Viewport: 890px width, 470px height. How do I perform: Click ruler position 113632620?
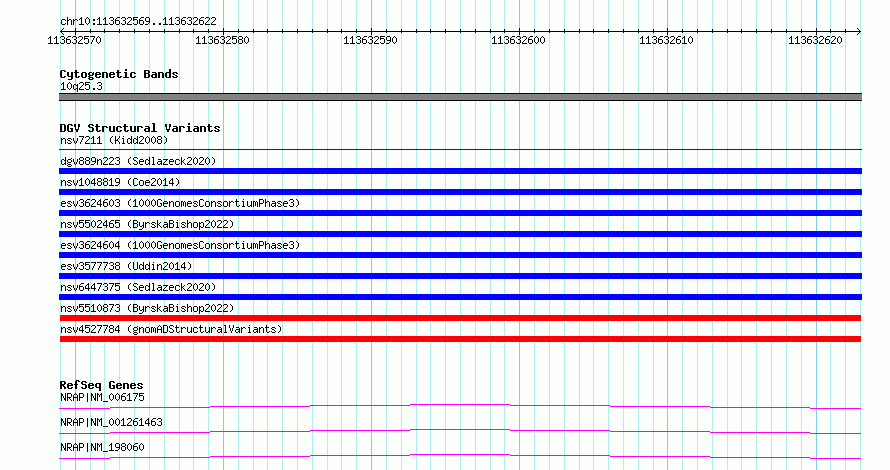pyautogui.click(x=815, y=40)
